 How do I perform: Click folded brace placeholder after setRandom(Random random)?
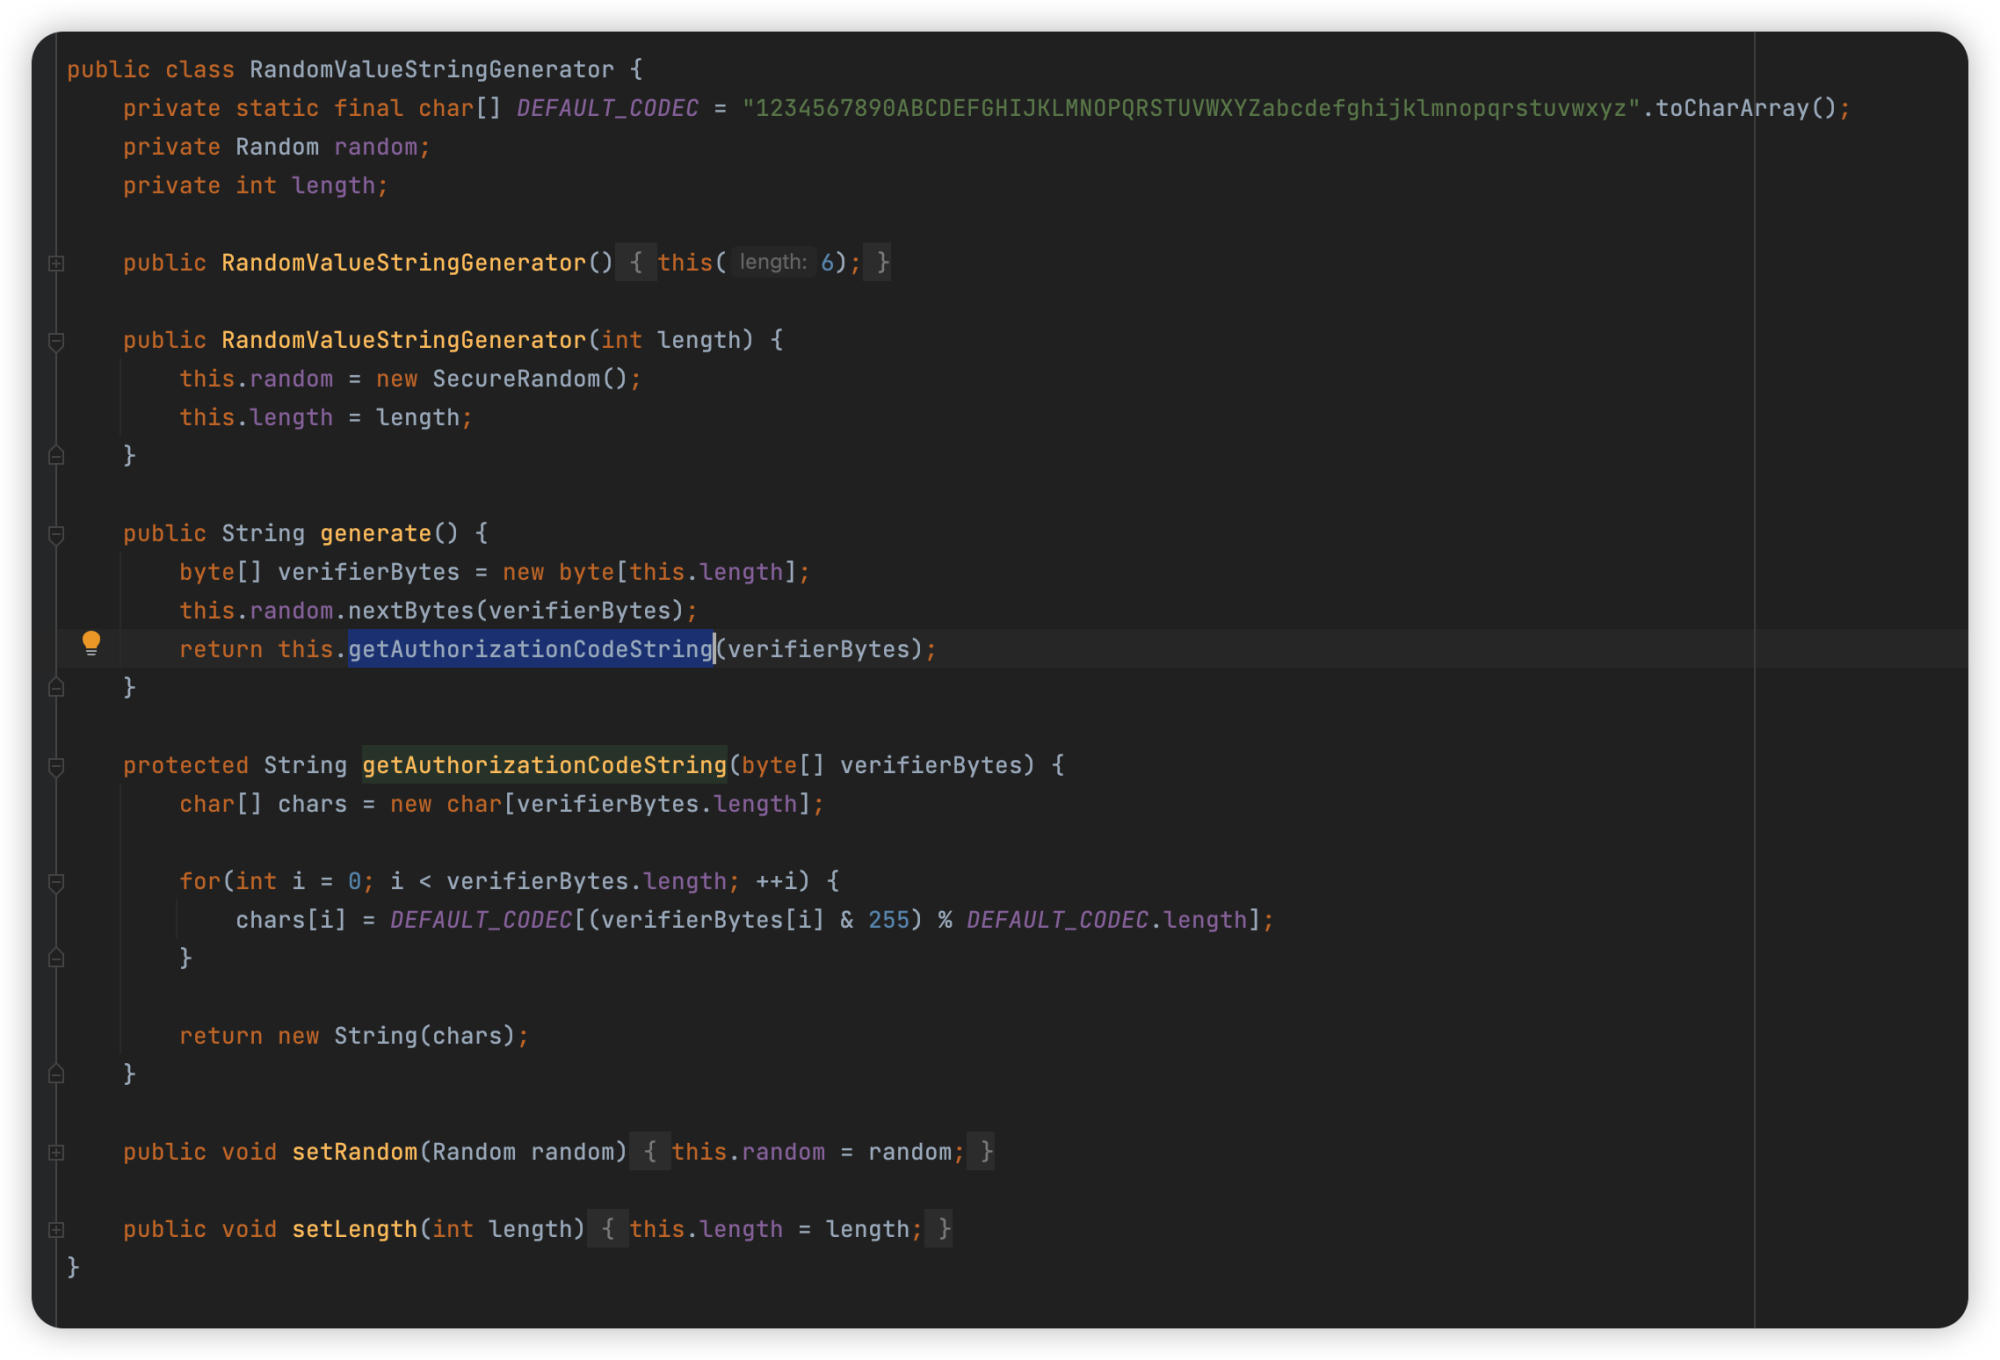coord(650,1152)
